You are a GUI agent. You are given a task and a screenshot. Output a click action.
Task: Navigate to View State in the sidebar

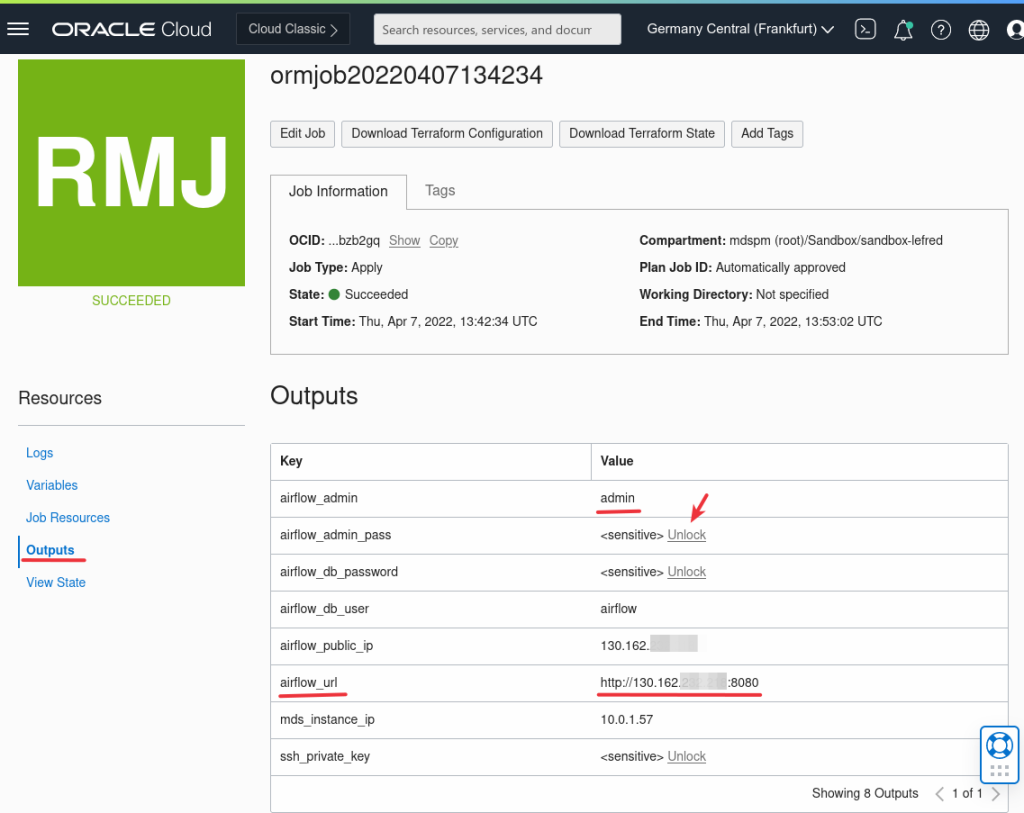pyautogui.click(x=55, y=582)
